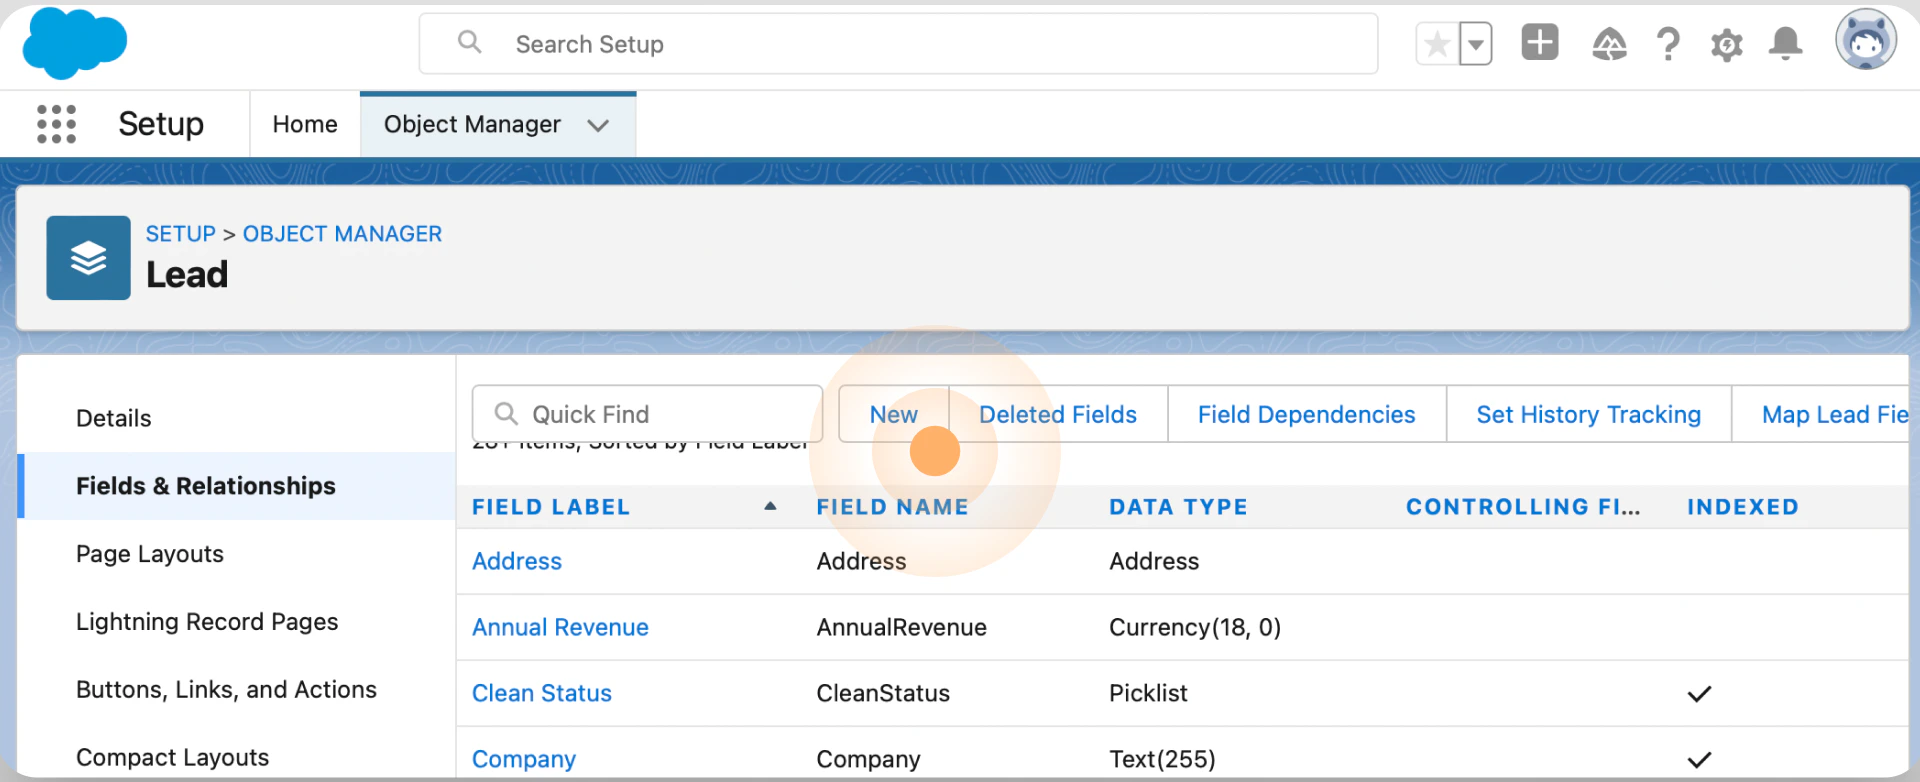The image size is (1920, 782).
Task: Click the CleanStatus field name cell
Action: pos(883,693)
